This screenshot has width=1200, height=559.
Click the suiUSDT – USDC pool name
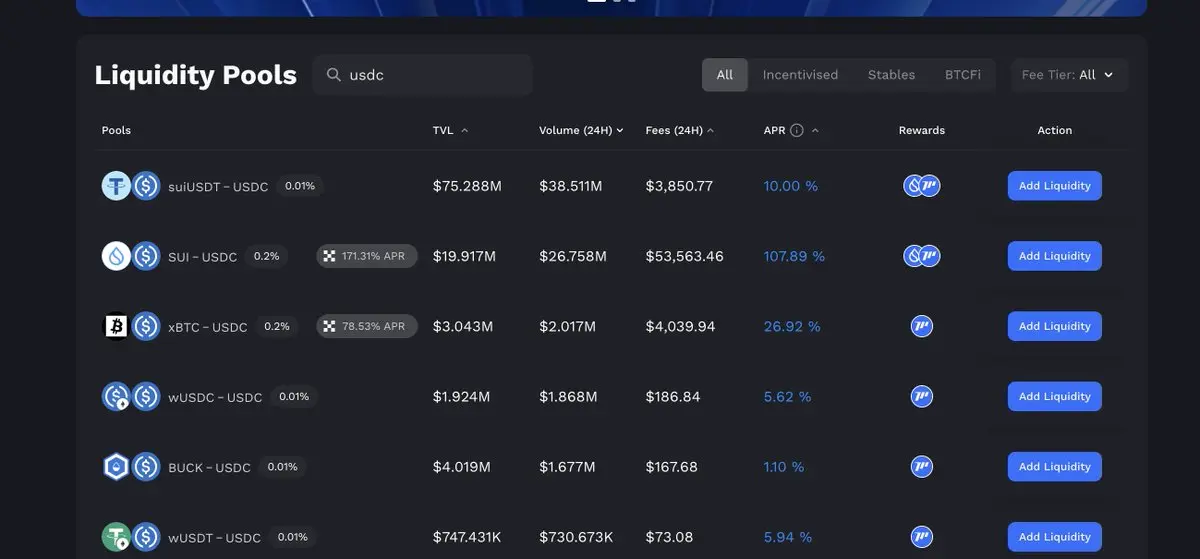[218, 187]
